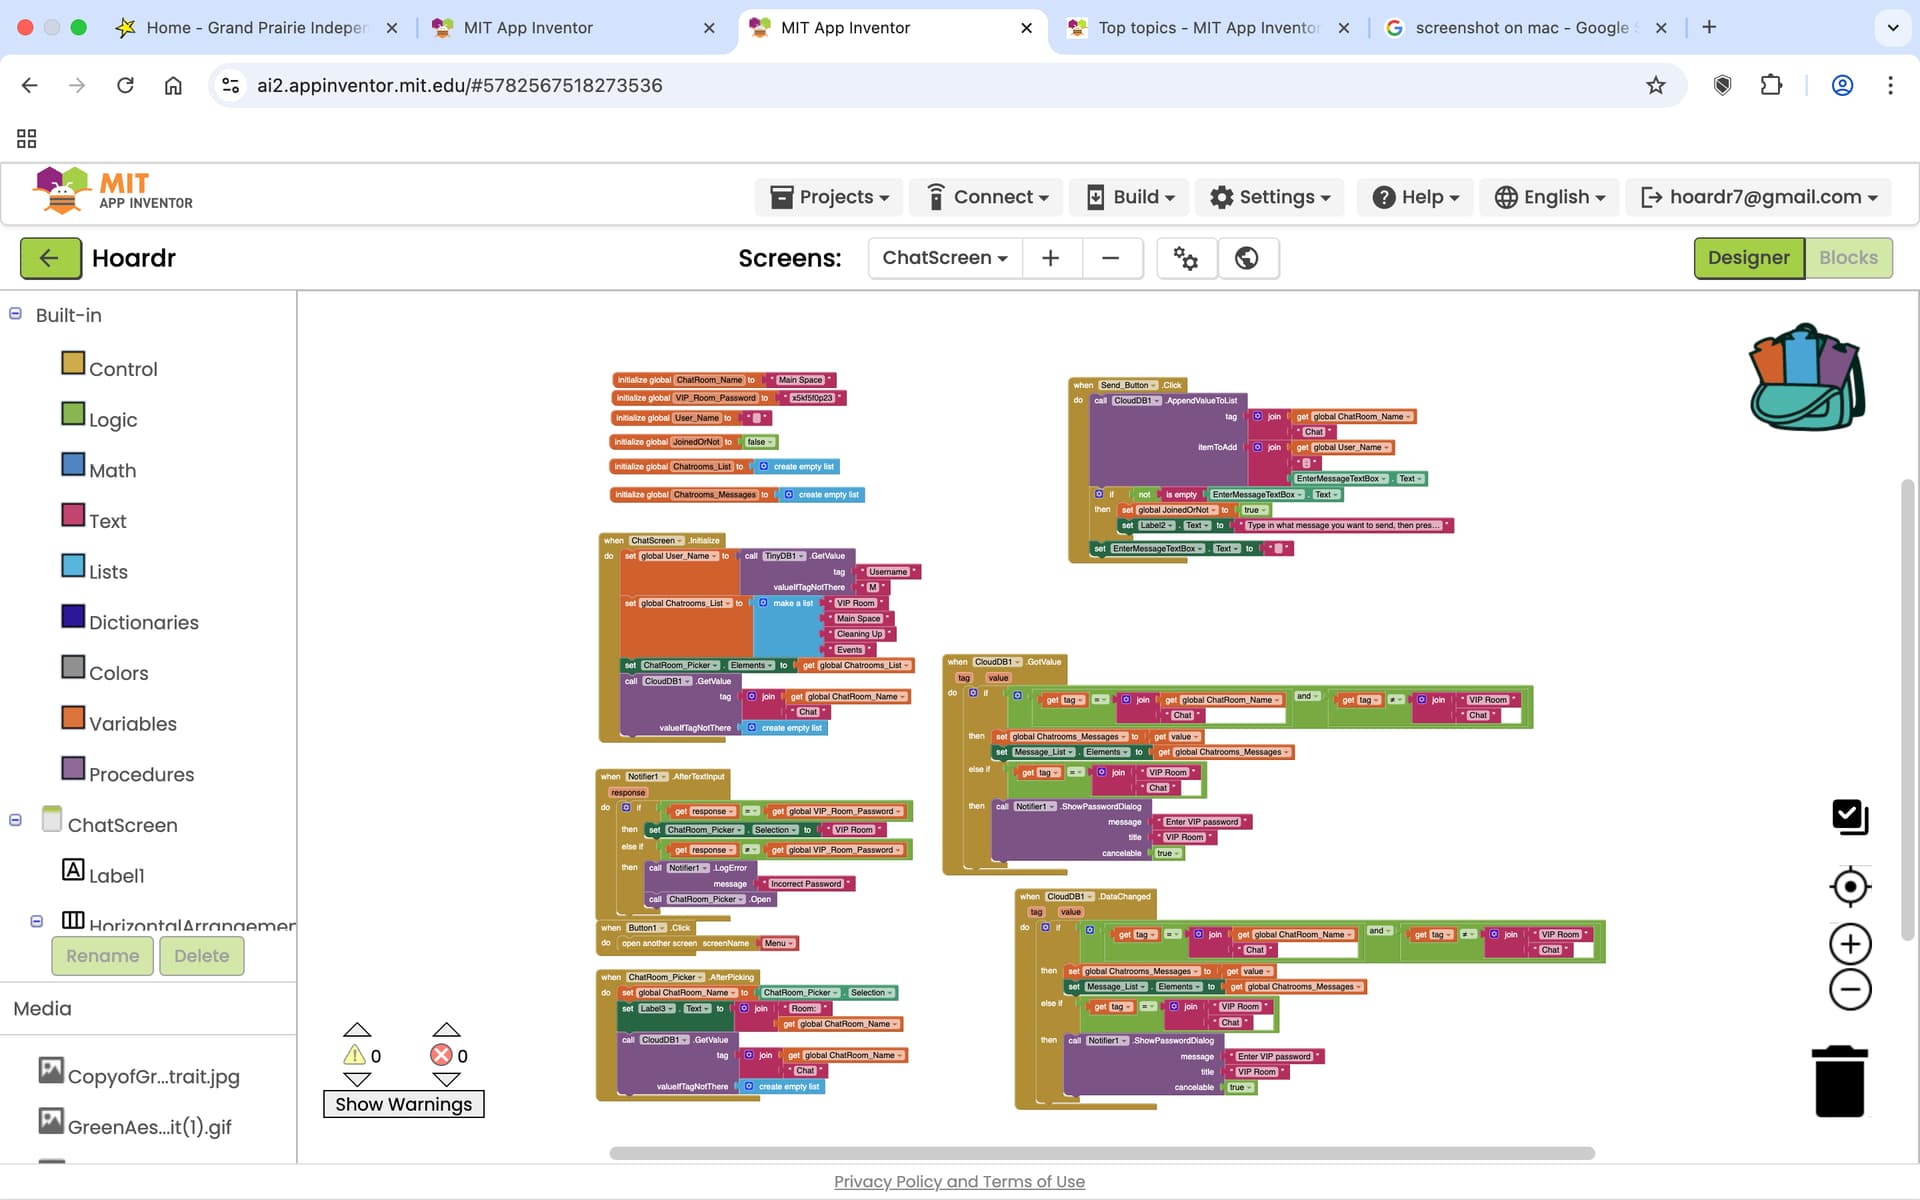The image size is (1920, 1200).
Task: Click the shield extension icon
Action: pos(1722,85)
